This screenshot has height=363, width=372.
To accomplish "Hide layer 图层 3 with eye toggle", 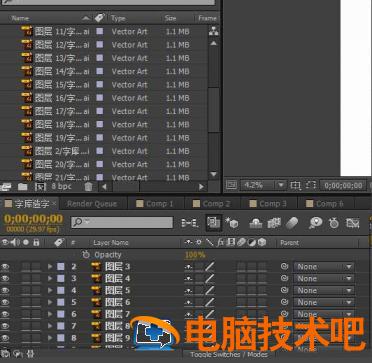I will pyautogui.click(x=5, y=267).
